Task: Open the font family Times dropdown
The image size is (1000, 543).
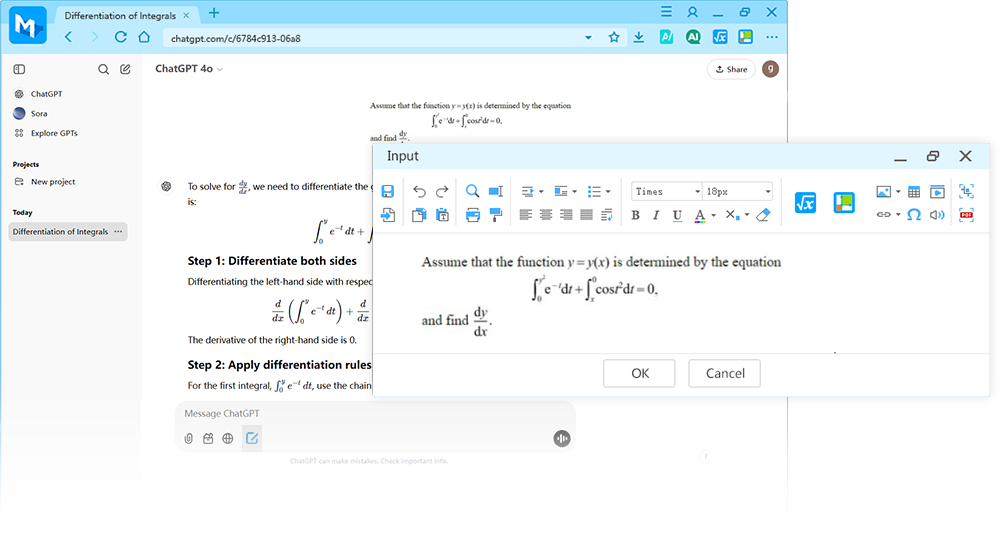Action: click(666, 191)
